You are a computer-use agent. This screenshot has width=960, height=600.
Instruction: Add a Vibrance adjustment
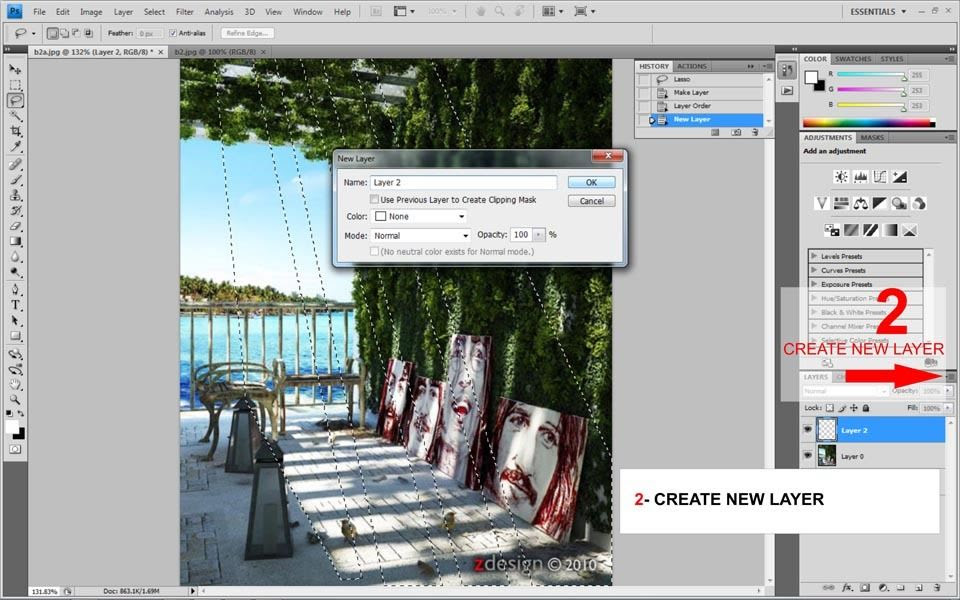[822, 203]
